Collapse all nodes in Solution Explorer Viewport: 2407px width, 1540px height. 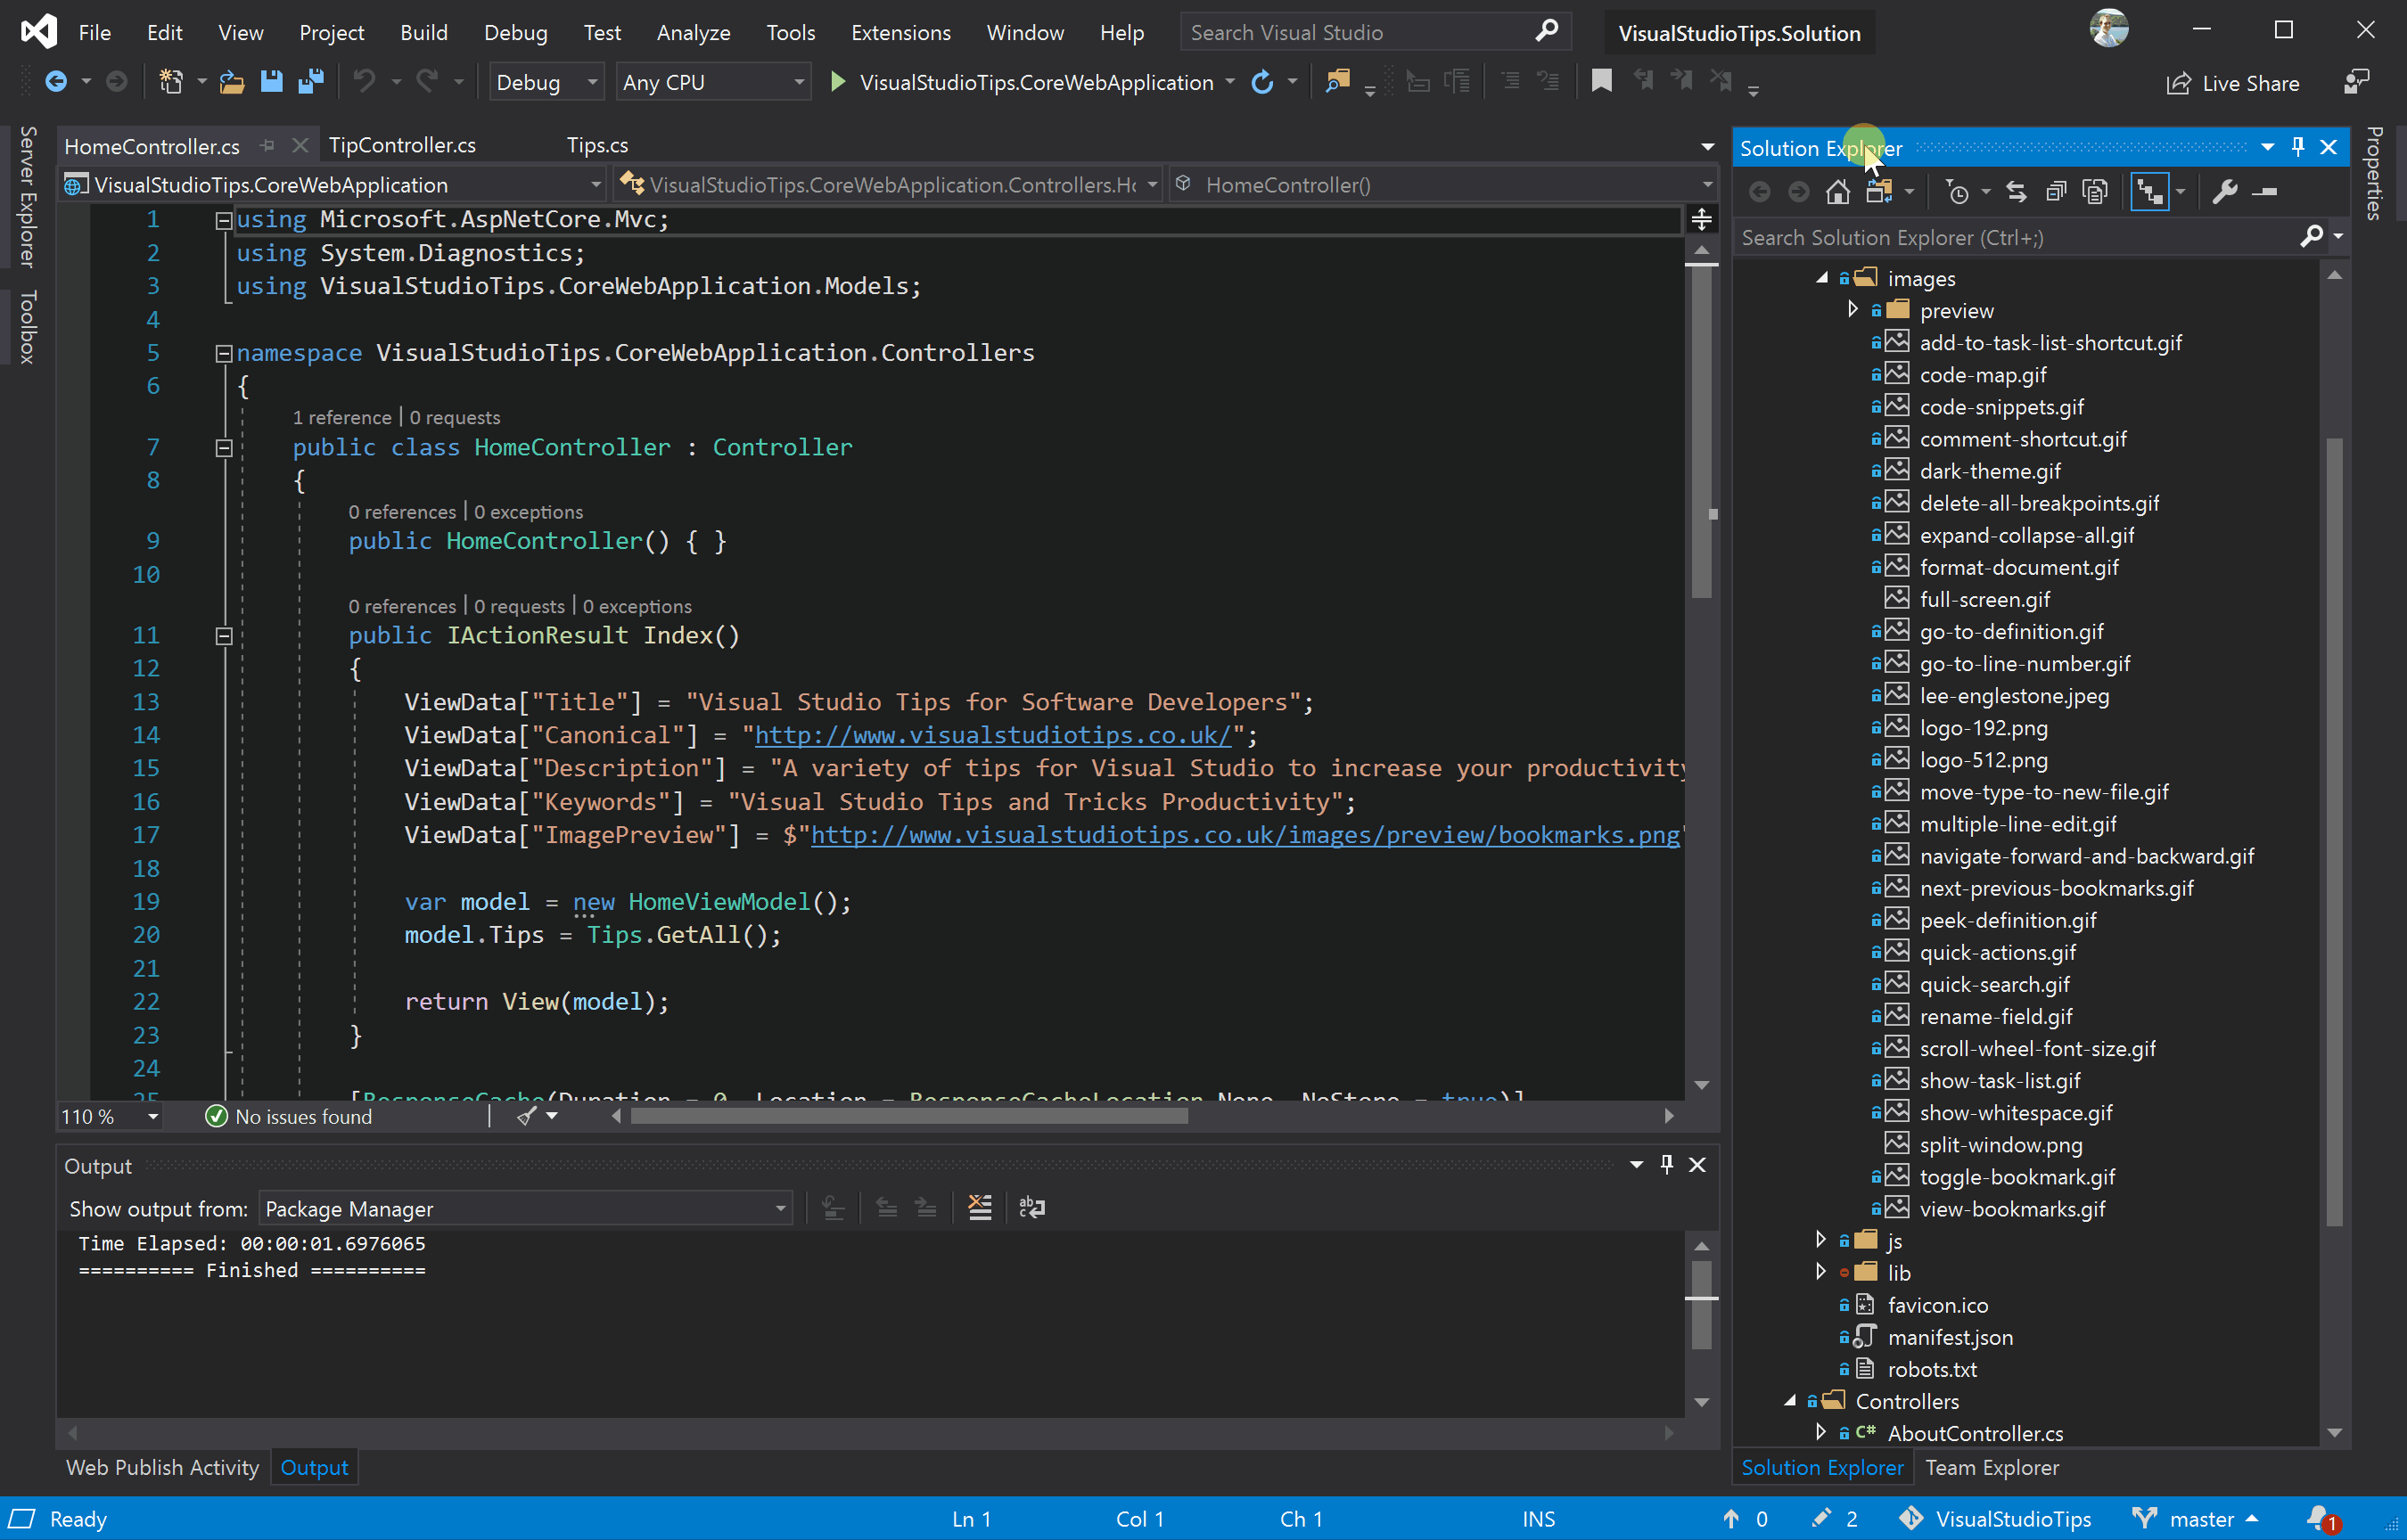[x=2056, y=190]
